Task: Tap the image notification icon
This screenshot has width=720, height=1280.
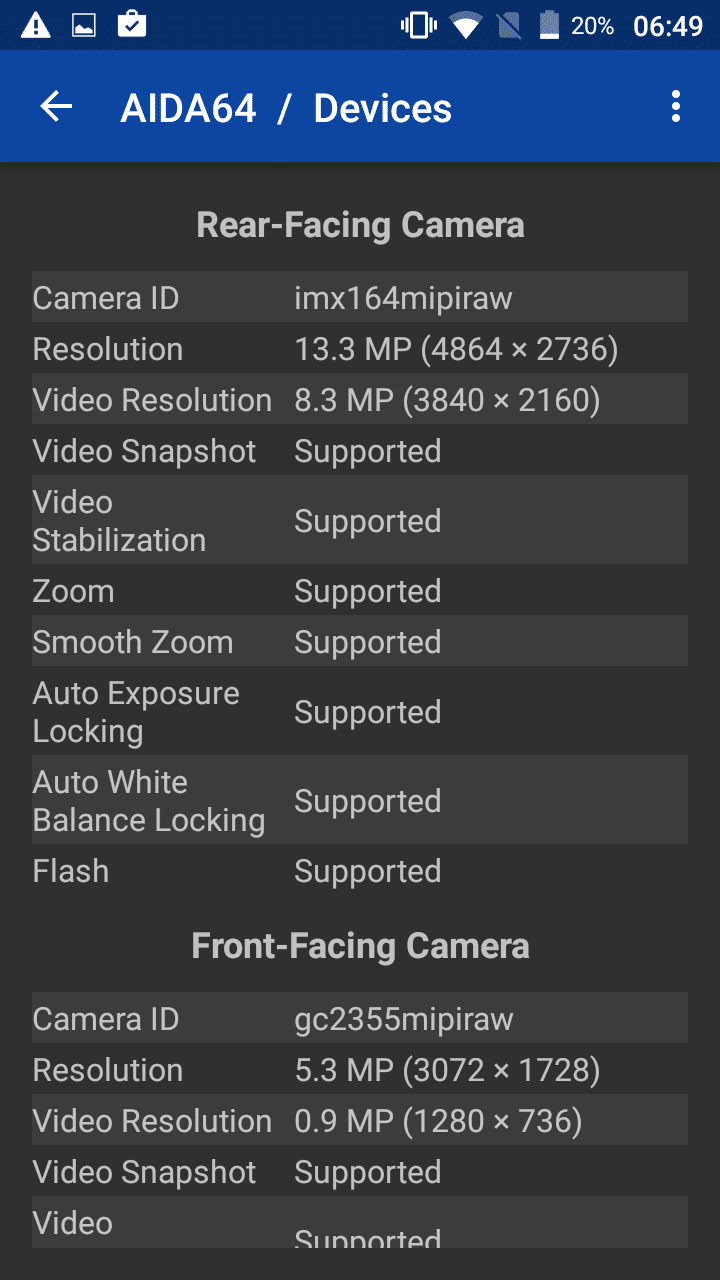Action: coord(84,25)
